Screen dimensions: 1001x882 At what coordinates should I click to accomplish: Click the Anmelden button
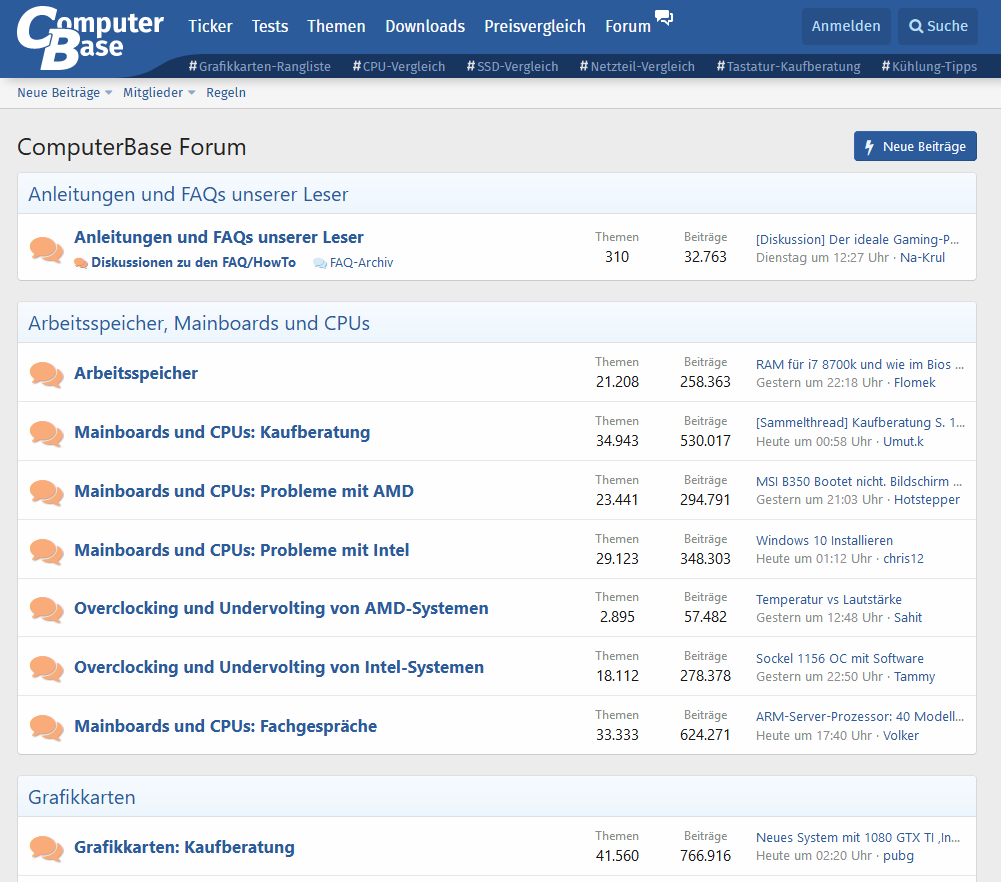click(x=846, y=26)
